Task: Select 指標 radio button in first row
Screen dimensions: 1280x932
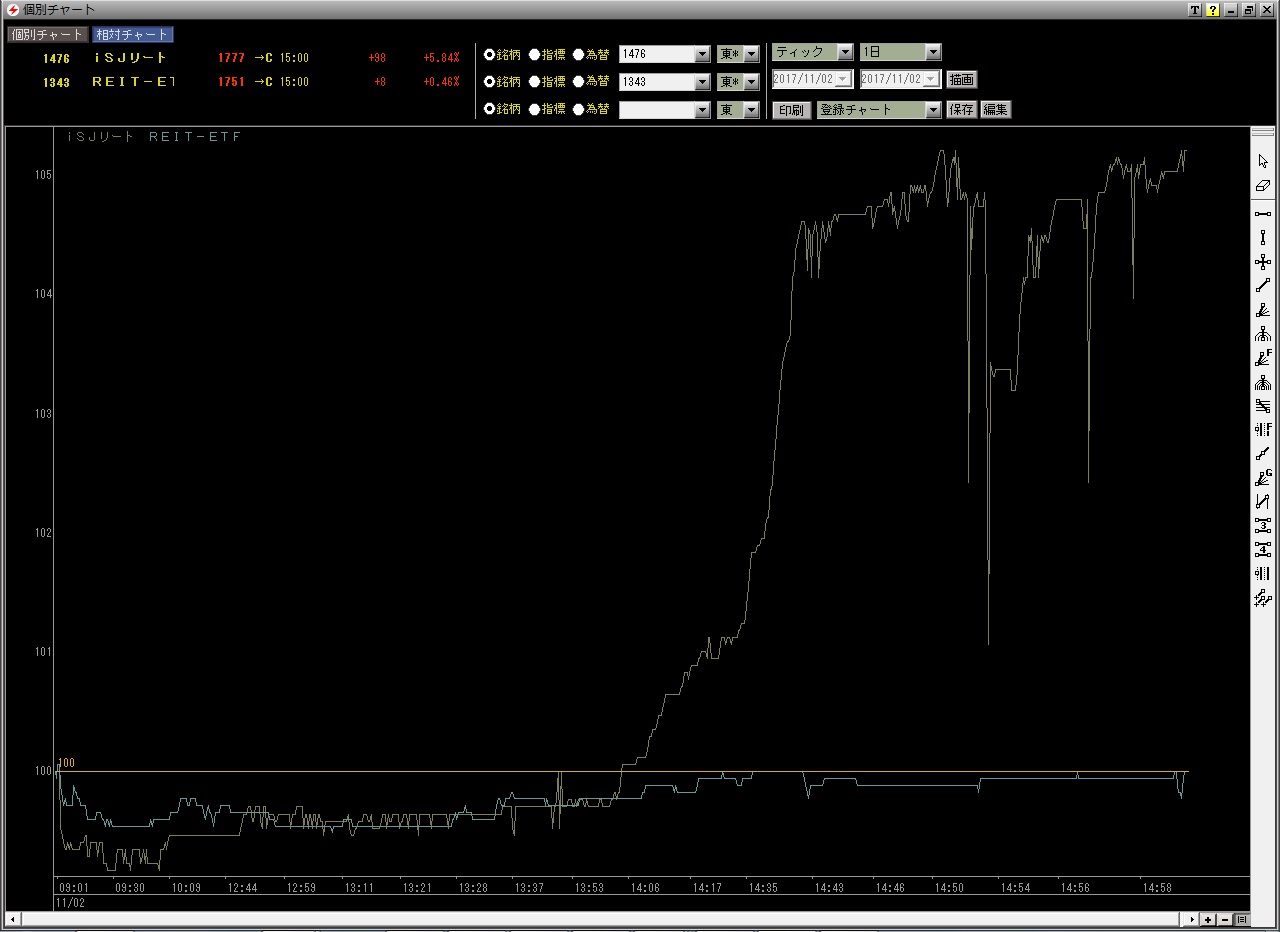Action: click(x=535, y=54)
